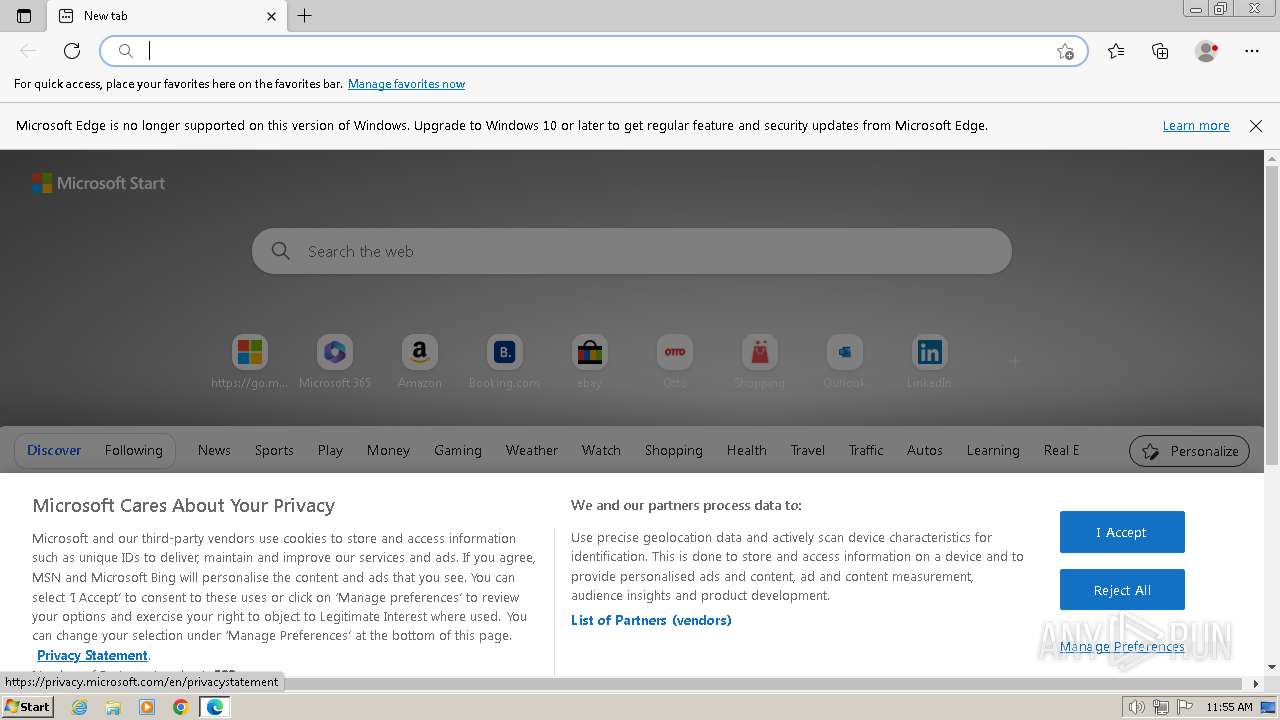Open the tab actions menu icon
Viewport: 1280px width, 720px height.
tap(24, 16)
